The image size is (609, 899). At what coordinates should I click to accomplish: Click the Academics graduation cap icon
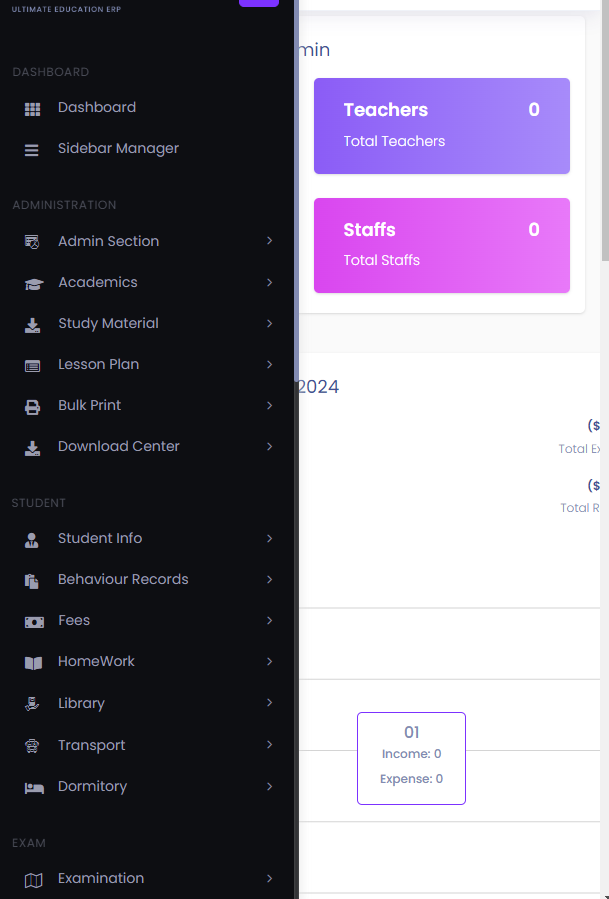point(33,283)
